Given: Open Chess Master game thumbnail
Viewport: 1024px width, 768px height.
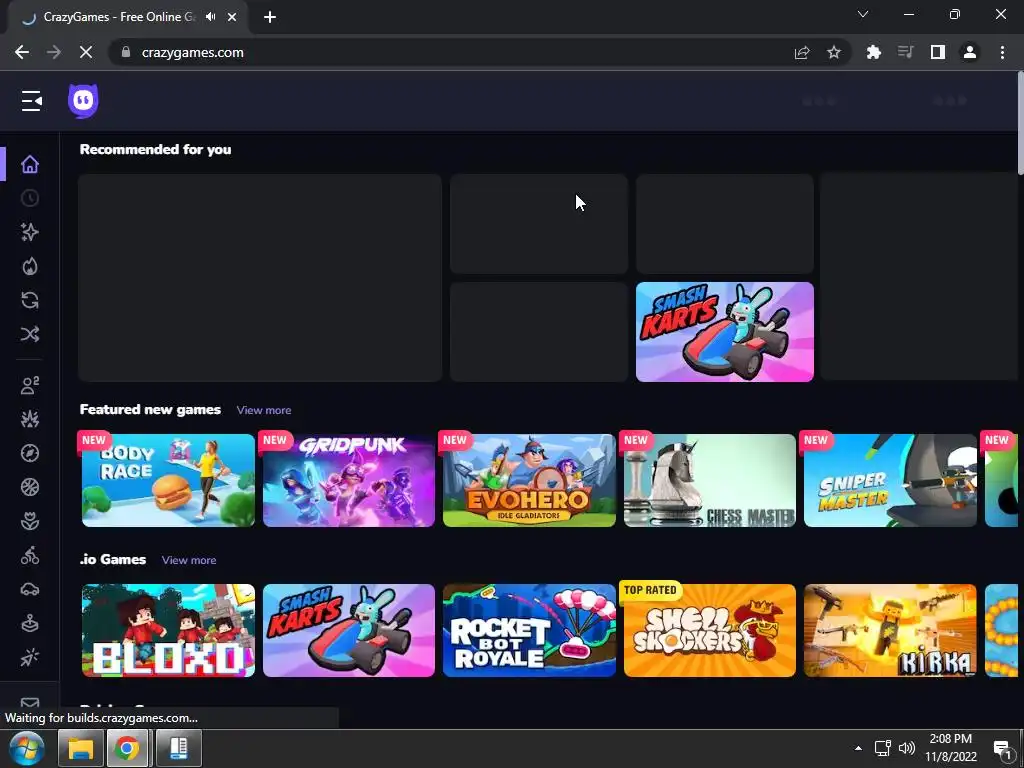Looking at the screenshot, I should [710, 480].
